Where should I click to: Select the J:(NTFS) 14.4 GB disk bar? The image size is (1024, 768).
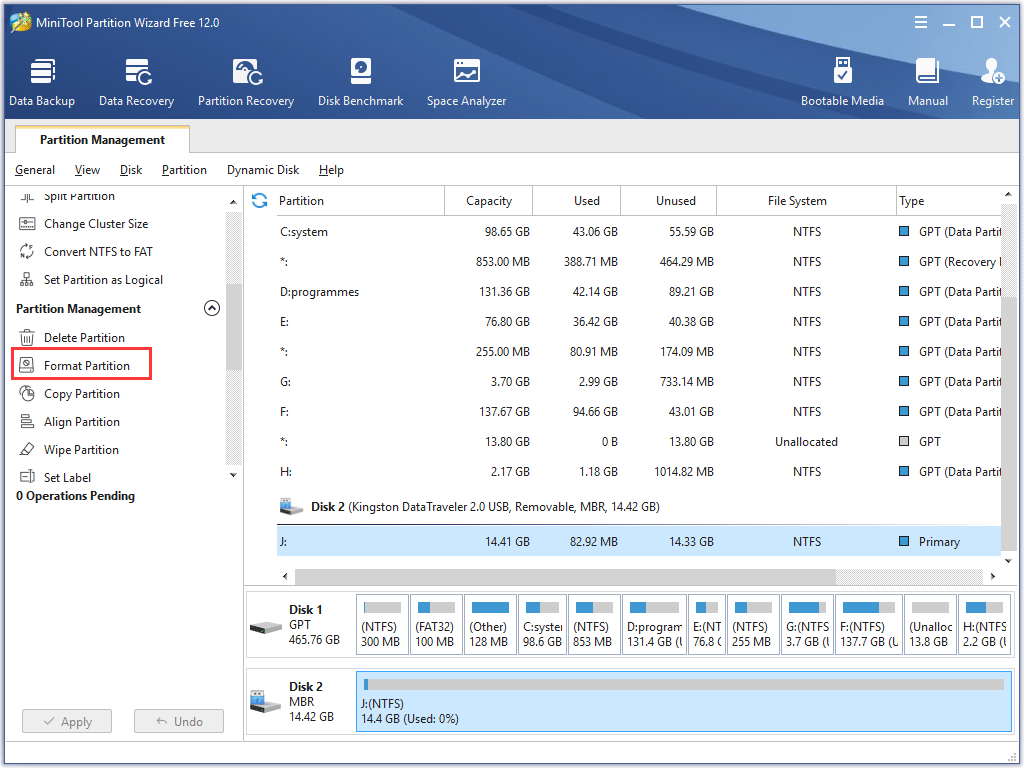(x=684, y=701)
